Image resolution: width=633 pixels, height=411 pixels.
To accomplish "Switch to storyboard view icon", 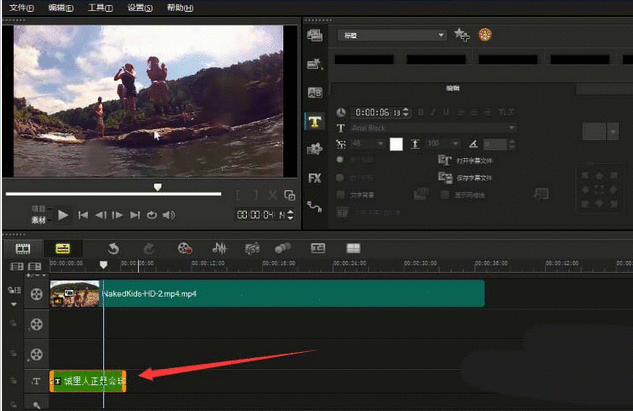I will point(22,248).
